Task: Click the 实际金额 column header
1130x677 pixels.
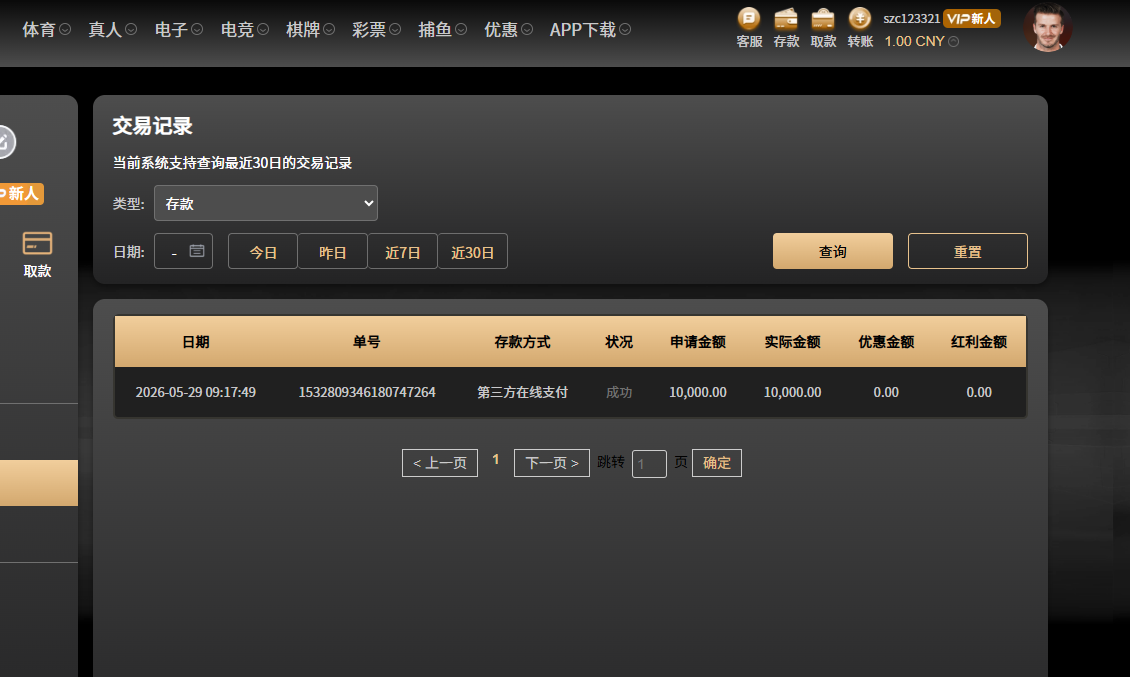Action: click(x=792, y=342)
